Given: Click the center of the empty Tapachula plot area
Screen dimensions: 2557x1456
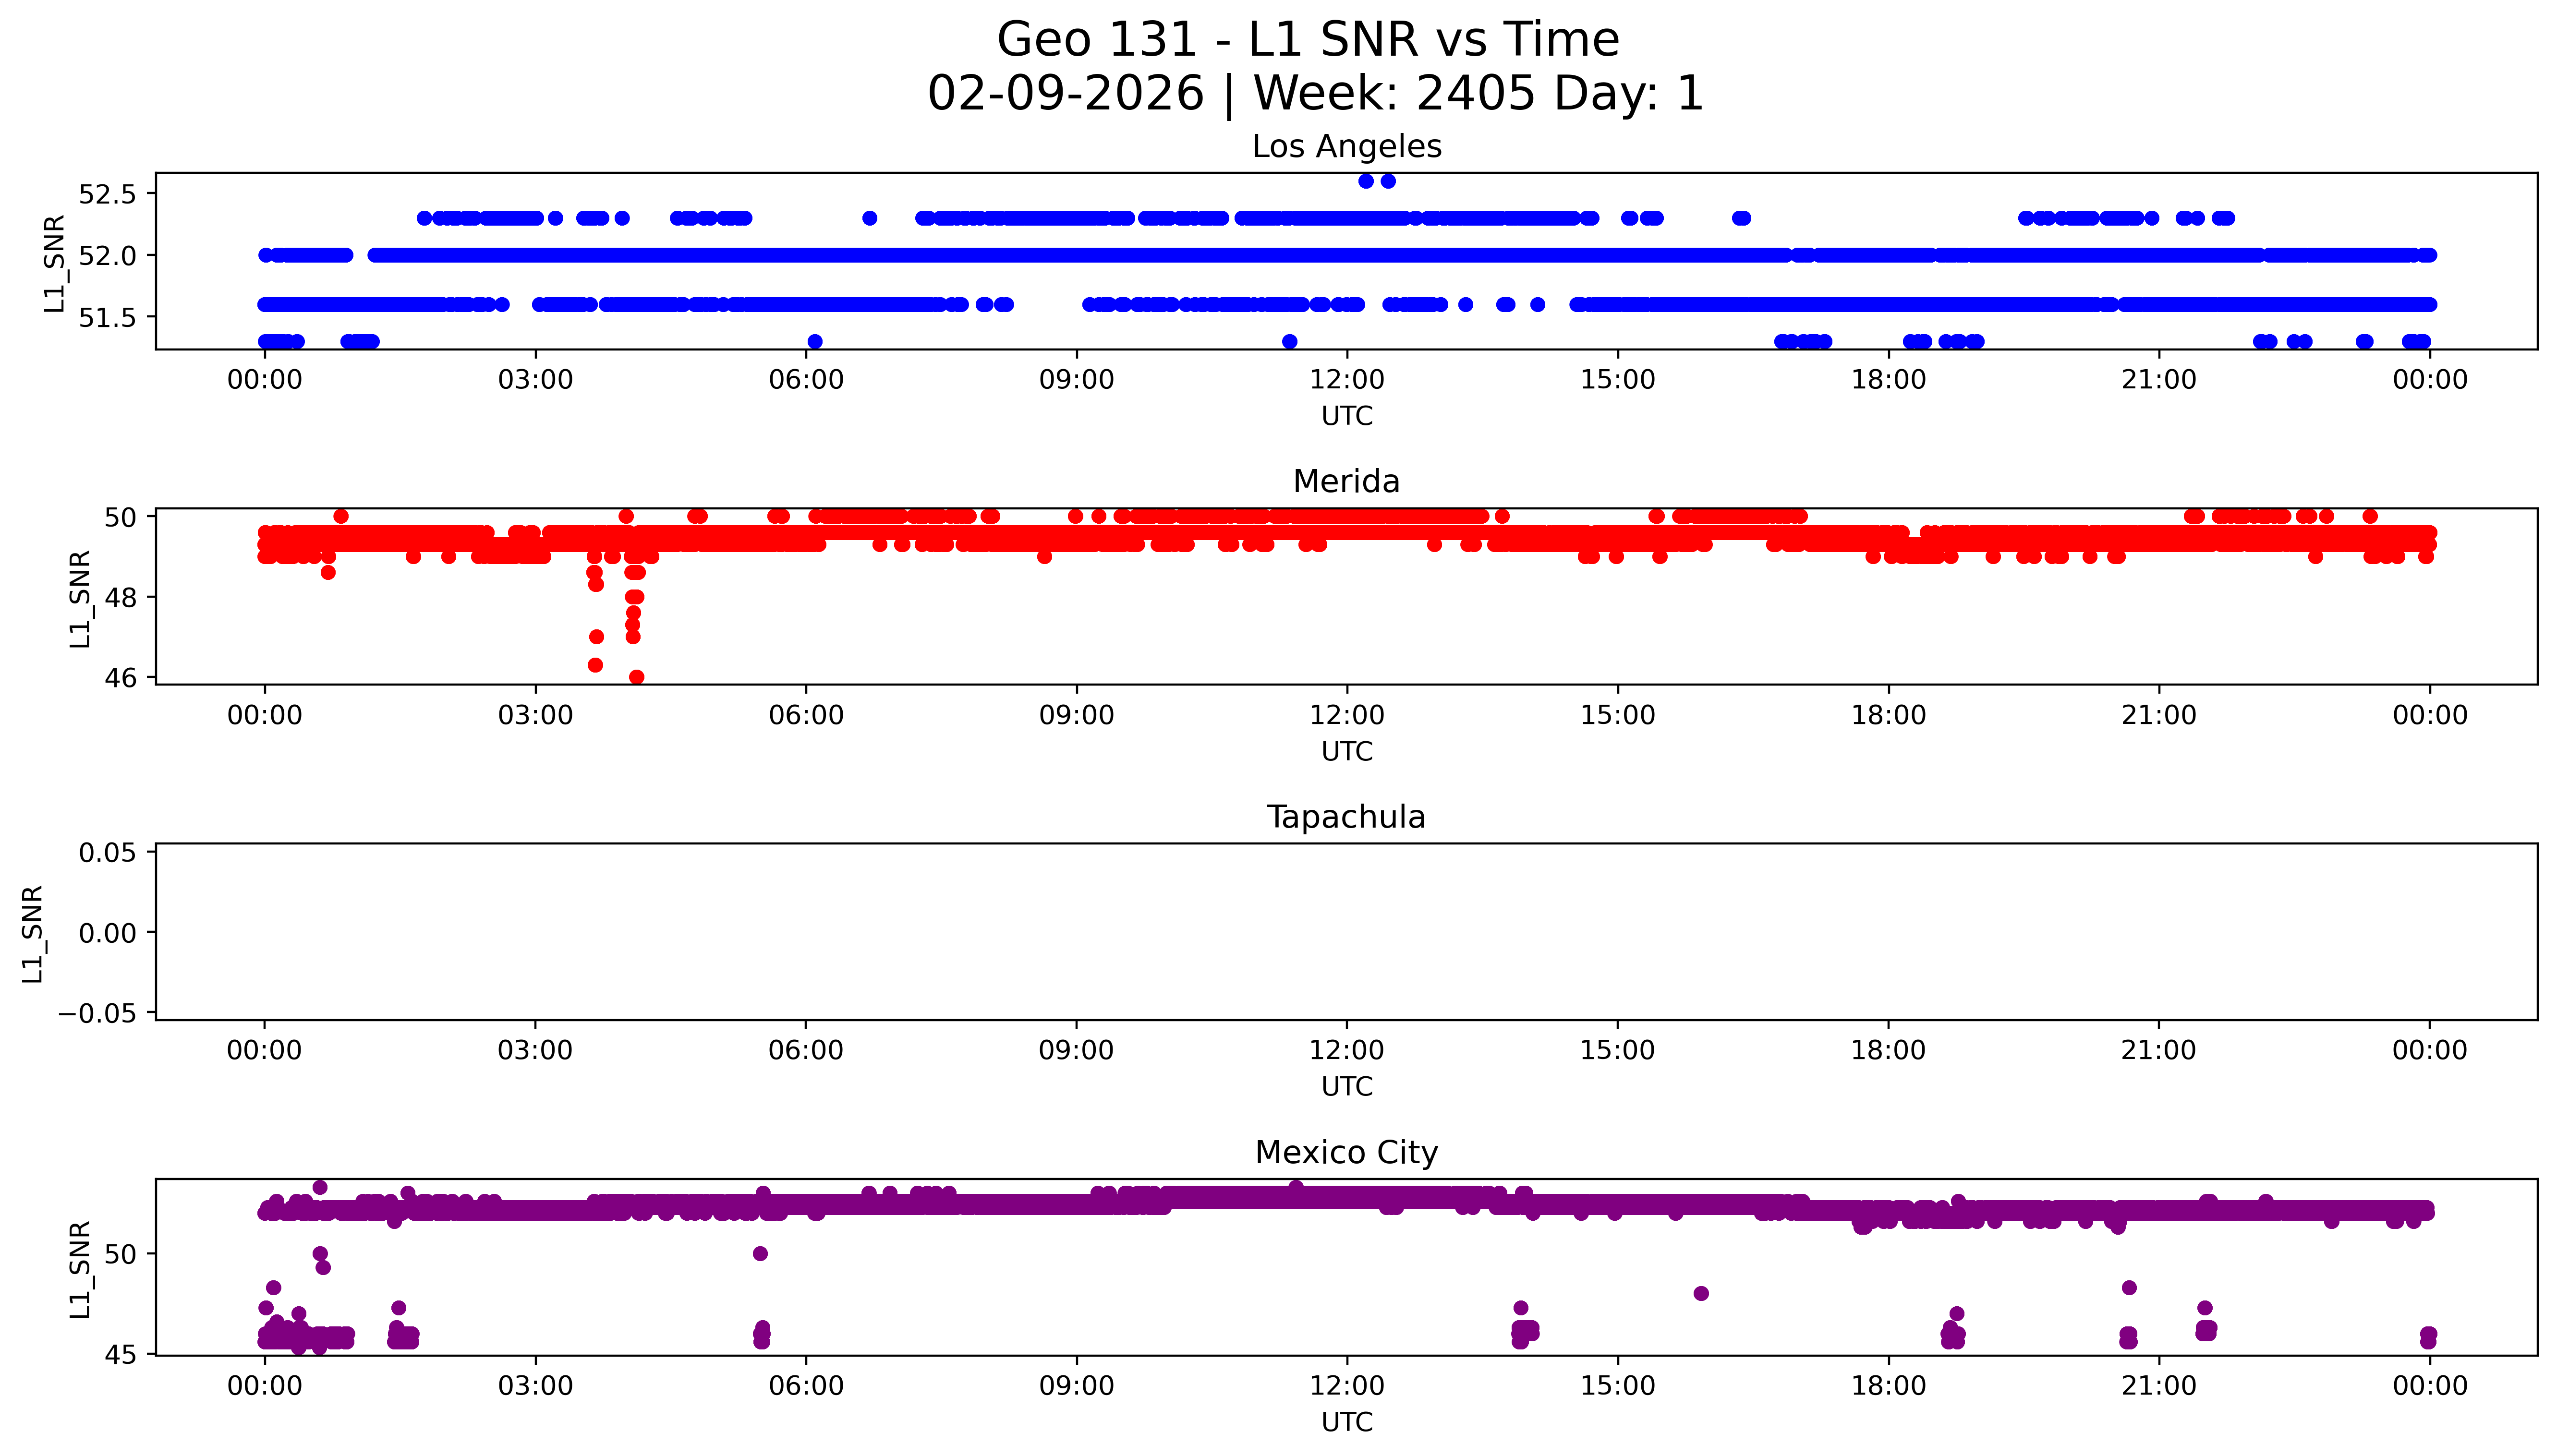Looking at the screenshot, I should [x=1346, y=932].
